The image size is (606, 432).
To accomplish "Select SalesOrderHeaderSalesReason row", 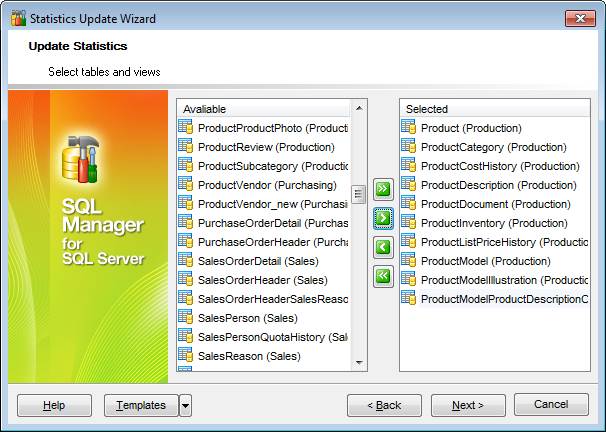I will click(263, 299).
